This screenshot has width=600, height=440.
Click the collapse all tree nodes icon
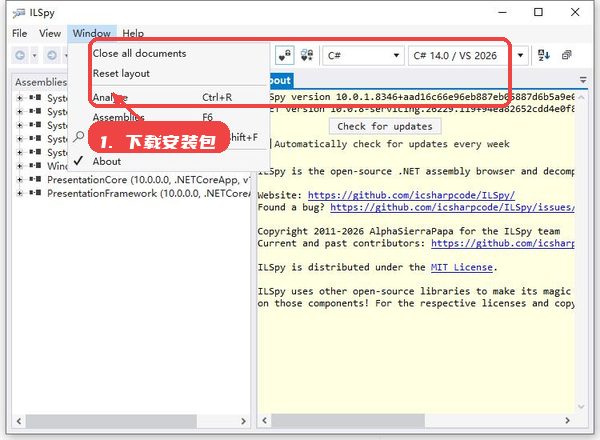[x=567, y=55]
